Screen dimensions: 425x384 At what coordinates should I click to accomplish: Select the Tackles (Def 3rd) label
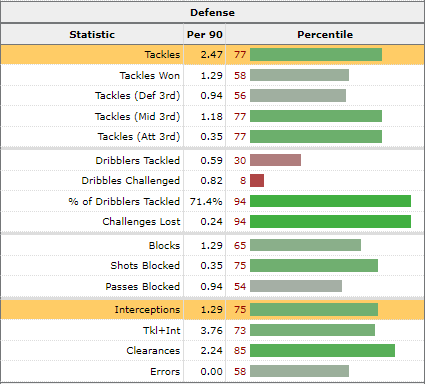[137, 96]
